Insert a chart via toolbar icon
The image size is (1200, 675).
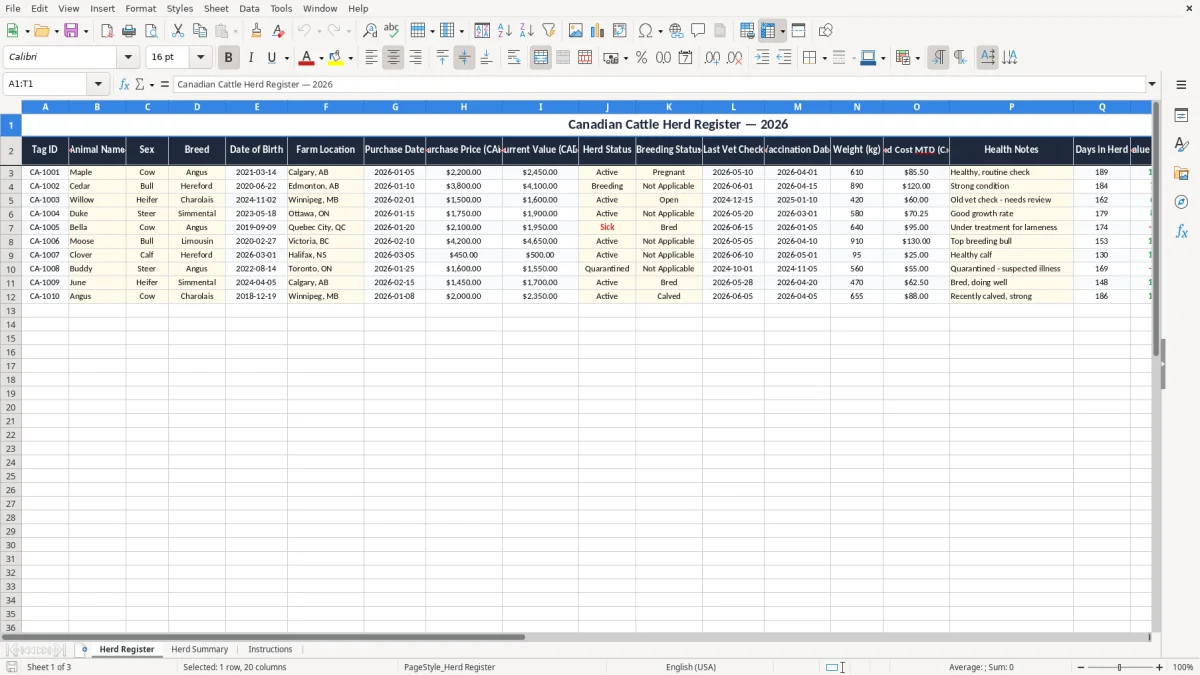coord(598,31)
